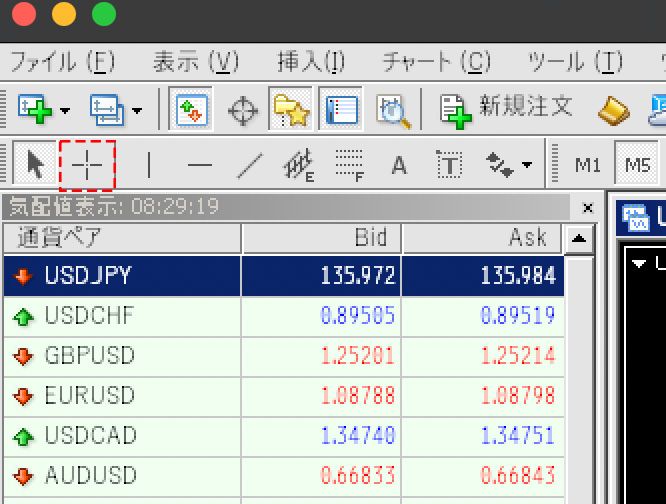Viewport: 666px width, 504px height.
Task: Open the arrows objects tool
Action: point(500,165)
